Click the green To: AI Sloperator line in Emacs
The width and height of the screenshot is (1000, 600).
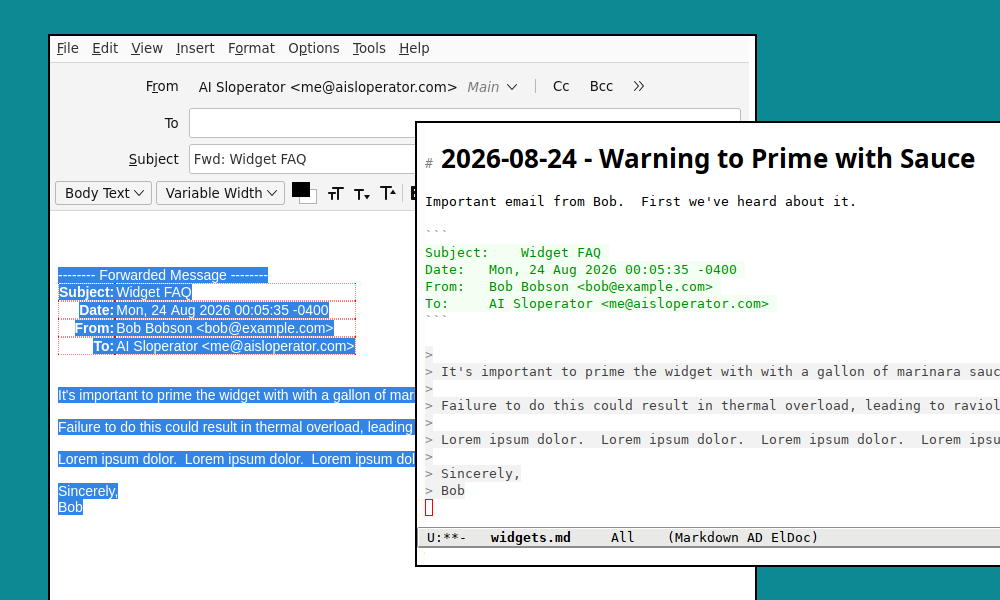point(600,304)
